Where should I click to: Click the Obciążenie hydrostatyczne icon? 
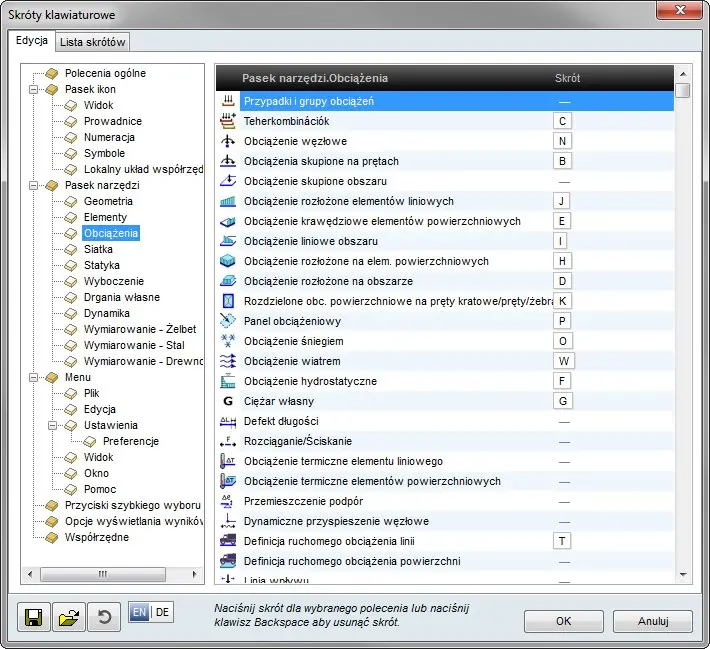click(x=228, y=381)
